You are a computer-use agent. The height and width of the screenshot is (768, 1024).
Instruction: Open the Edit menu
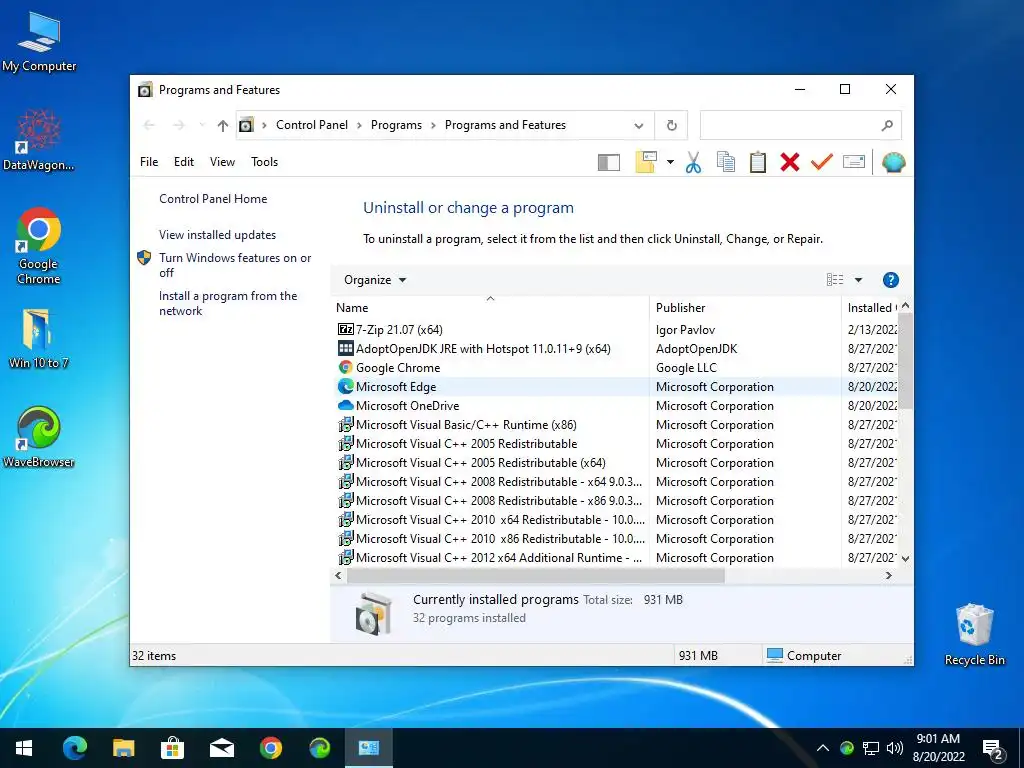click(x=184, y=162)
